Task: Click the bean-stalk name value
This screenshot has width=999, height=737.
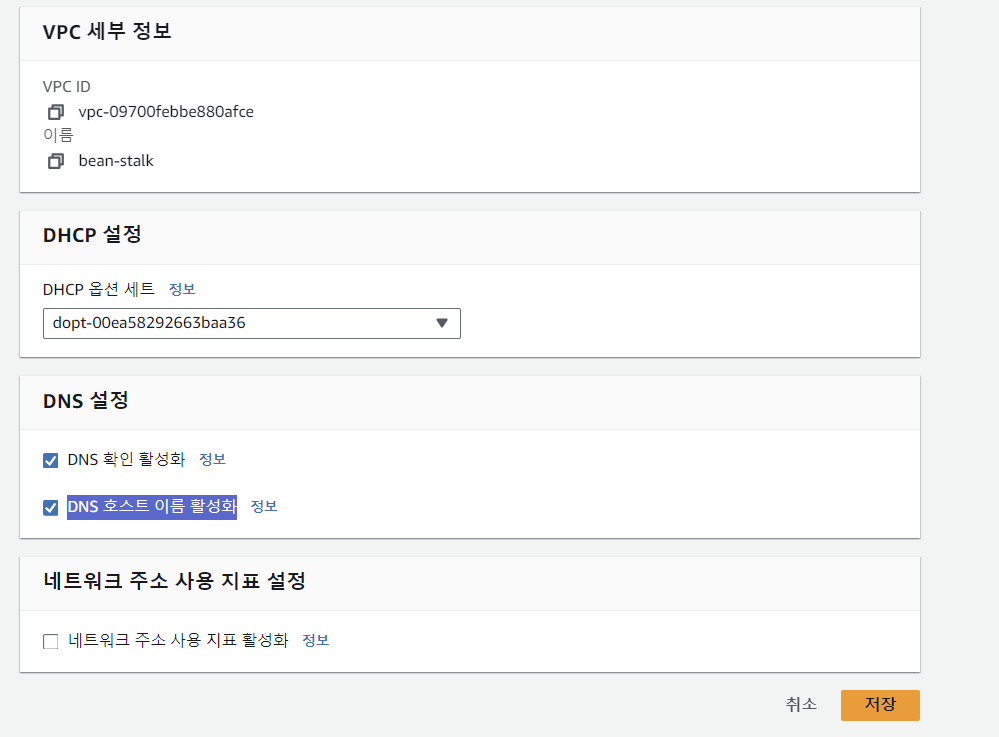Action: pos(116,161)
